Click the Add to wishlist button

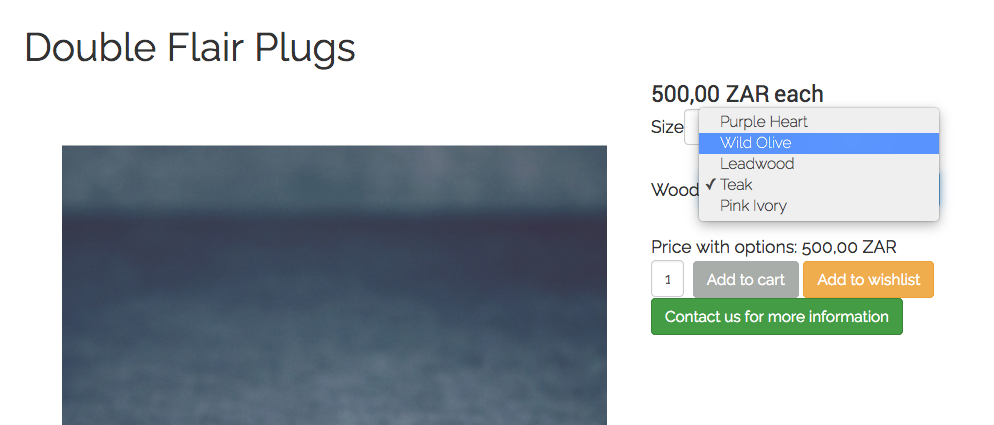coord(868,279)
